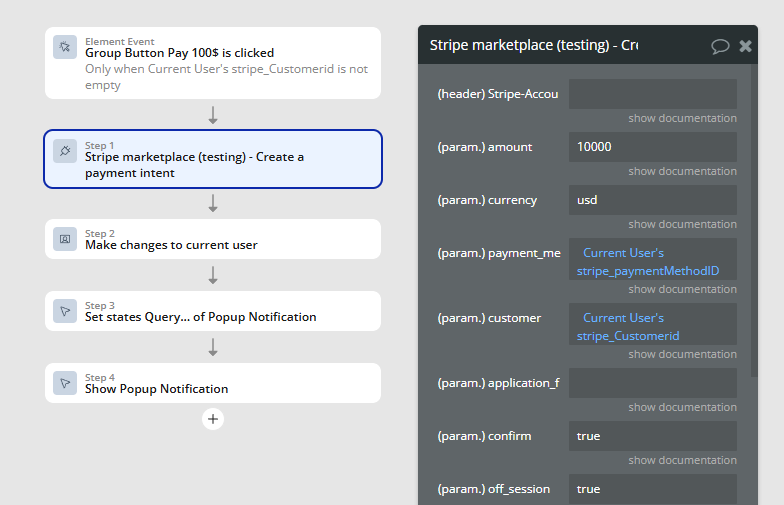Click the '(param.) payment_me' label
This screenshot has width=784, height=505.
click(499, 253)
